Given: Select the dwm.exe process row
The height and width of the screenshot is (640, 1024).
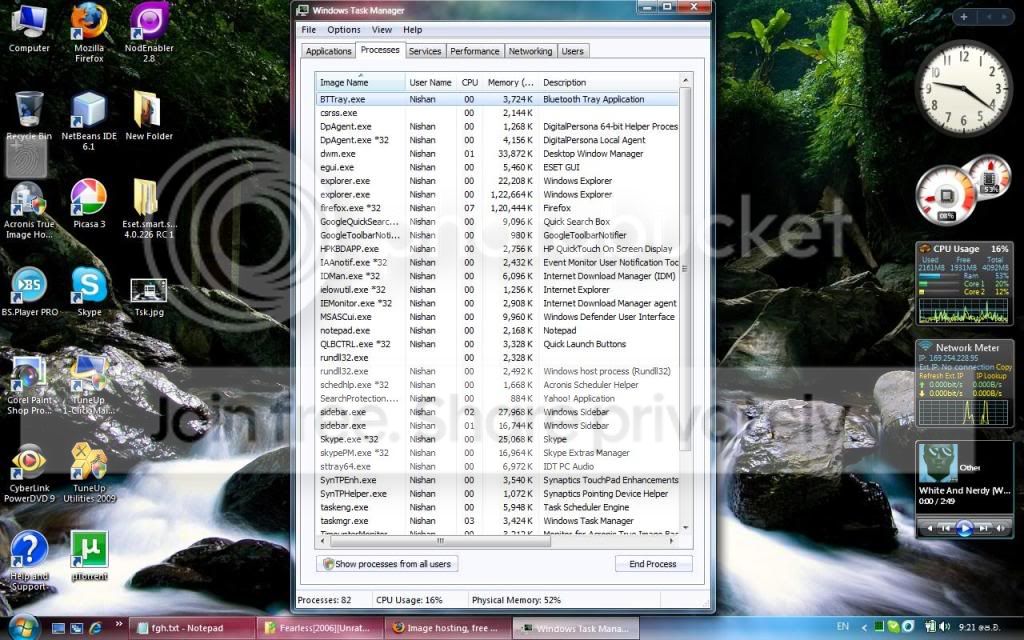Looking at the screenshot, I should (x=497, y=153).
